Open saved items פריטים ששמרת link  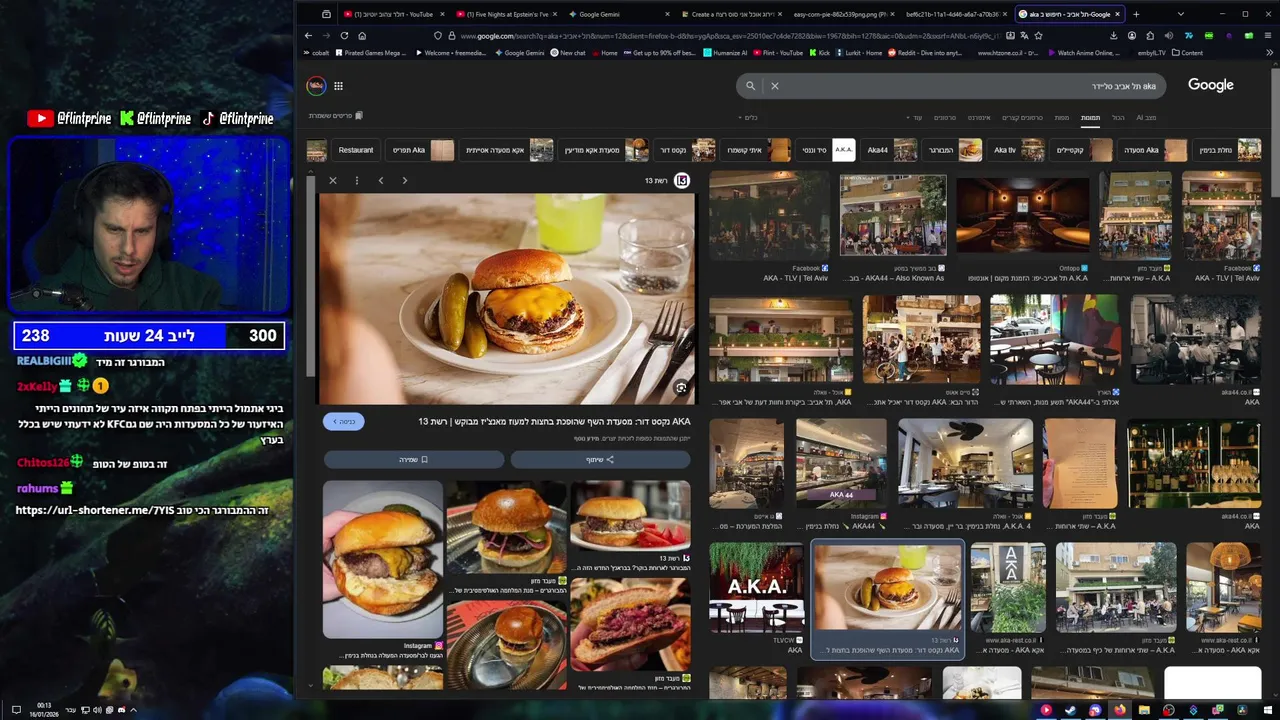coord(336,116)
